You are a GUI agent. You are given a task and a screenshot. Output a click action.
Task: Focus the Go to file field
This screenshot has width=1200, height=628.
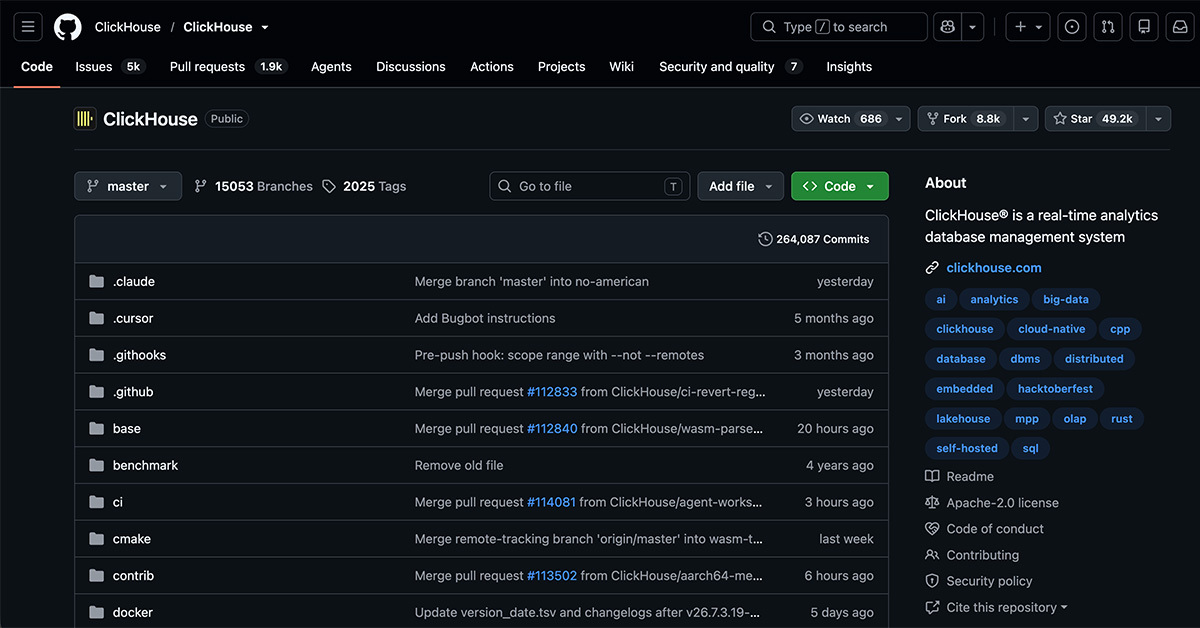(x=590, y=186)
